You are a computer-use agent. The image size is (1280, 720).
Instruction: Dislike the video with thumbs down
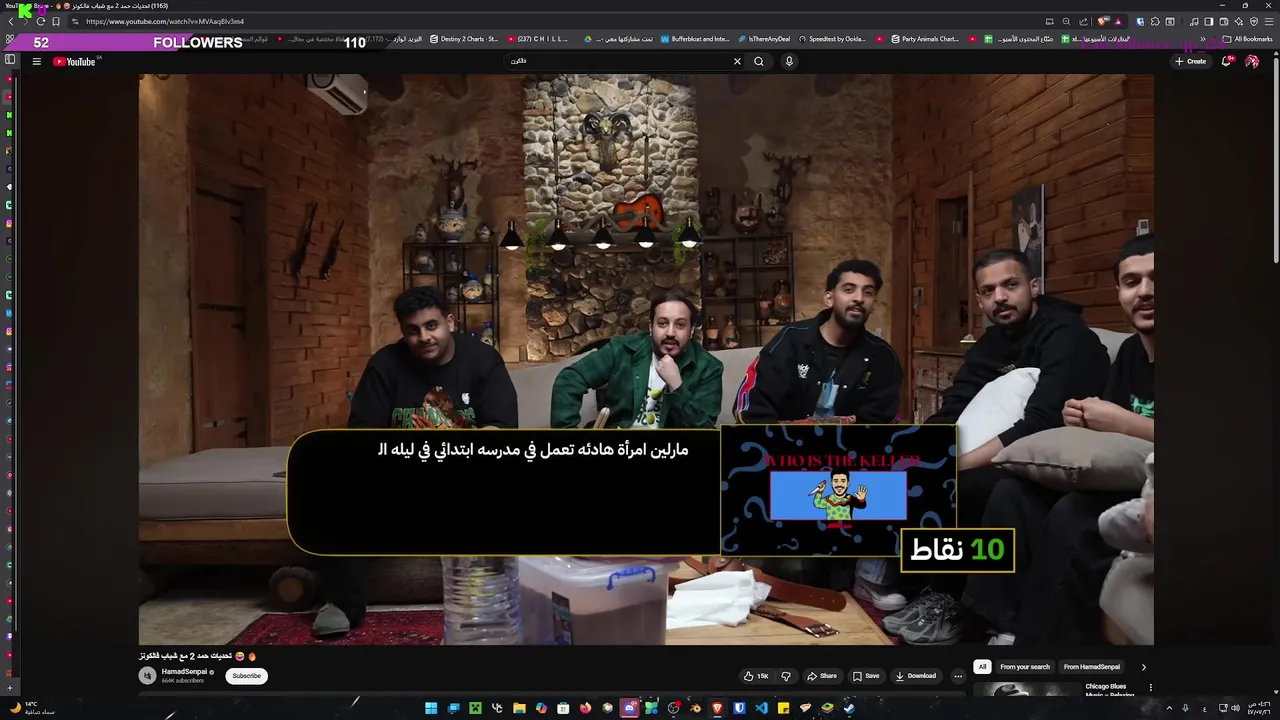coord(786,676)
